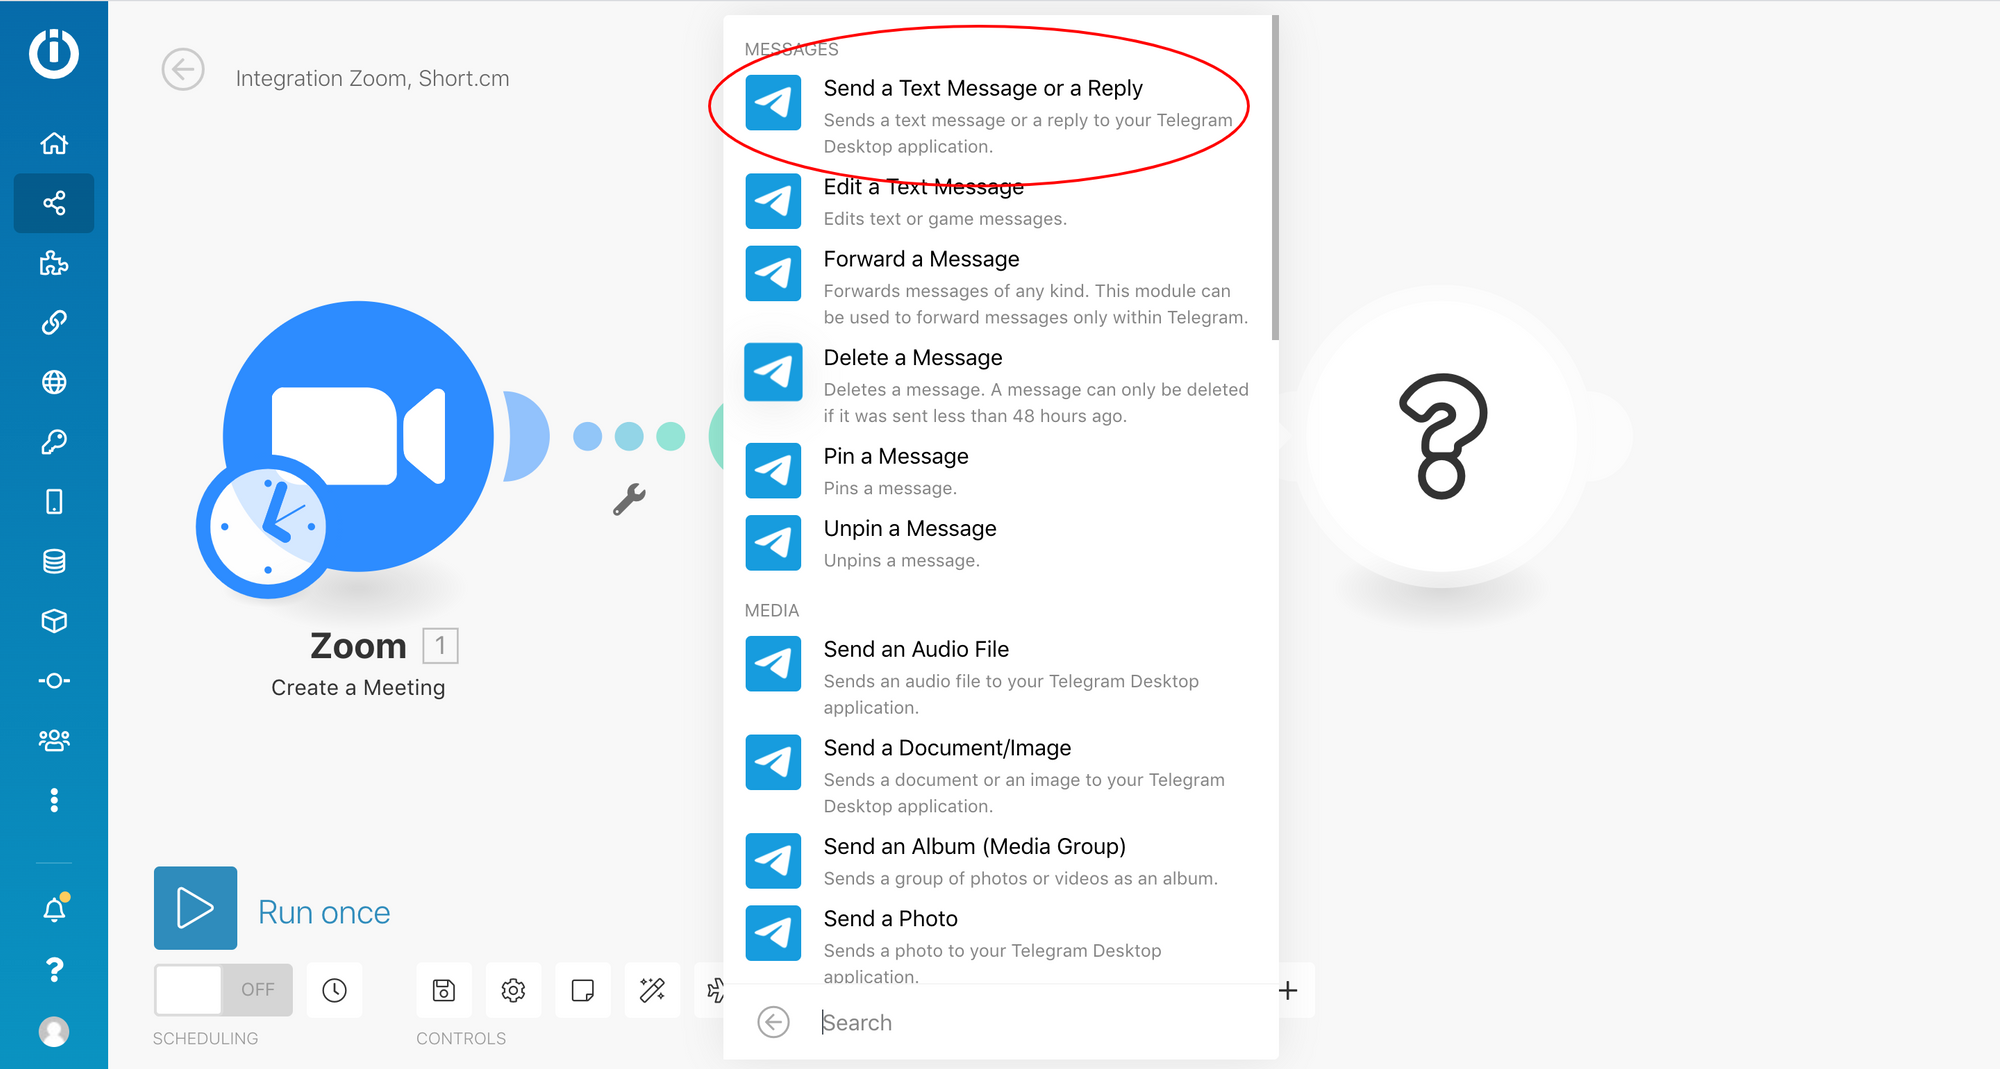Open the three-dot More menu in sidebar
Image resolution: width=2000 pixels, height=1069 pixels.
54,800
